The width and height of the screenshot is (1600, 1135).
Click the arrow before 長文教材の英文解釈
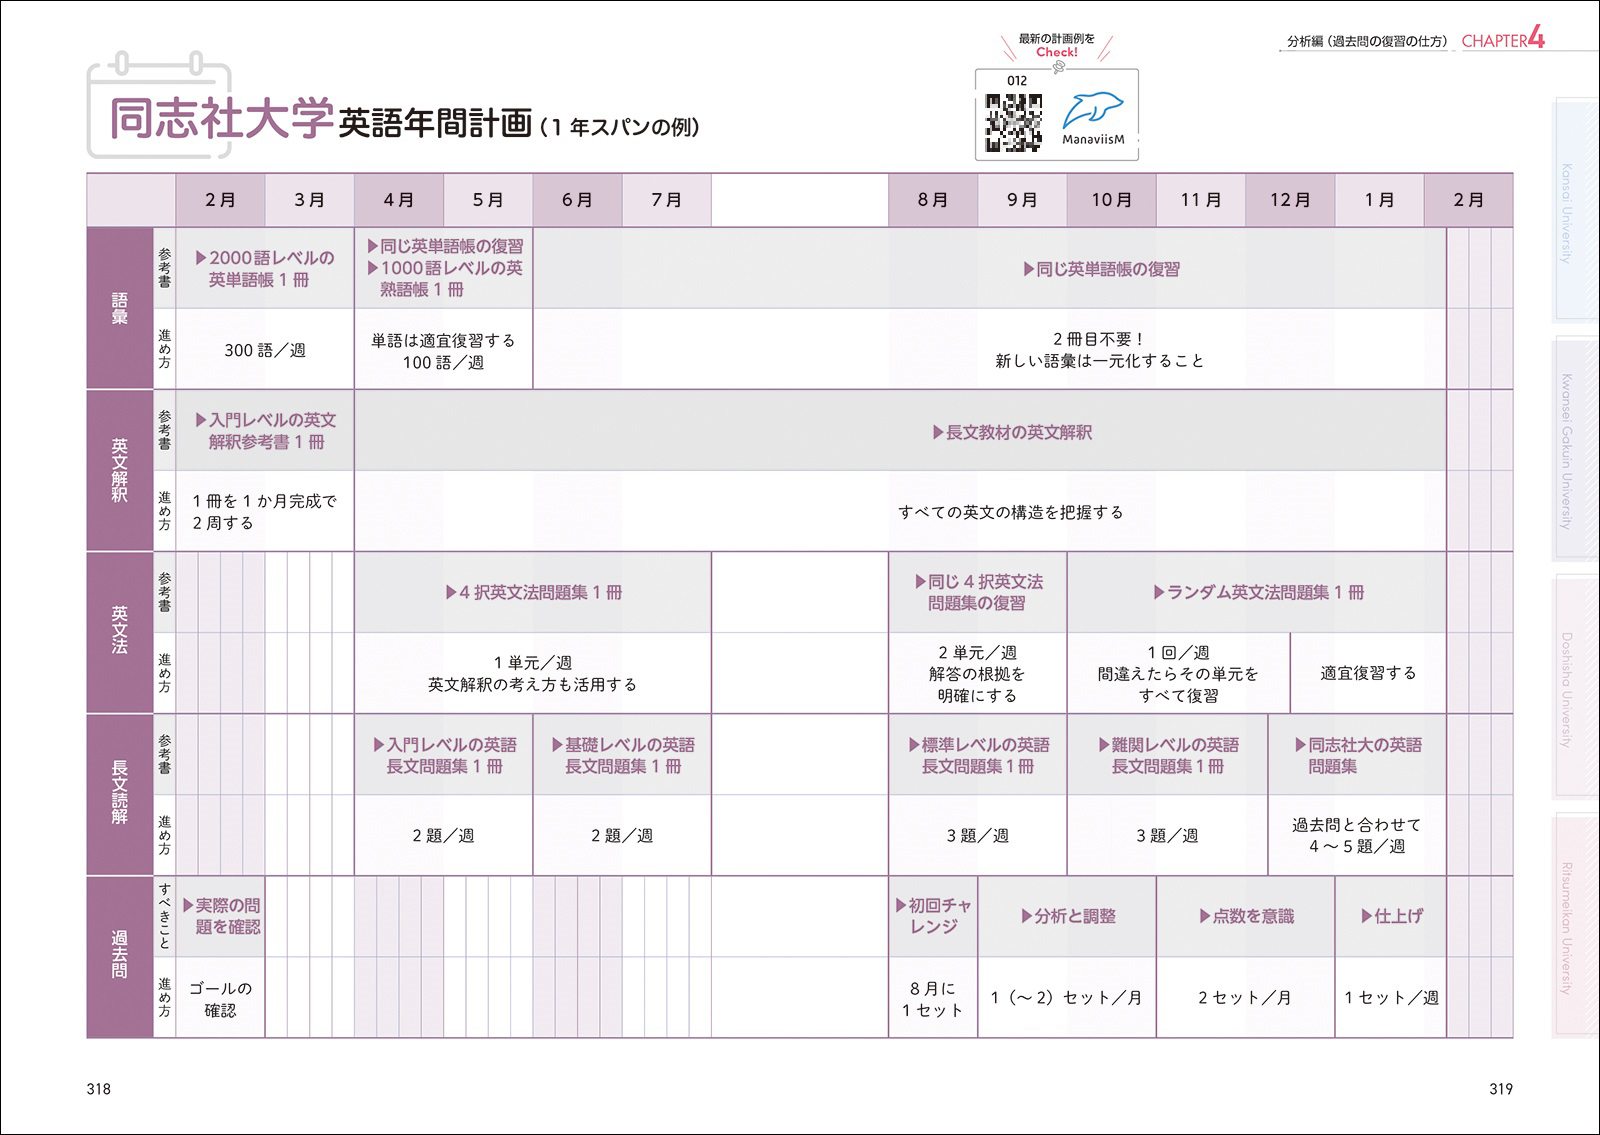938,432
